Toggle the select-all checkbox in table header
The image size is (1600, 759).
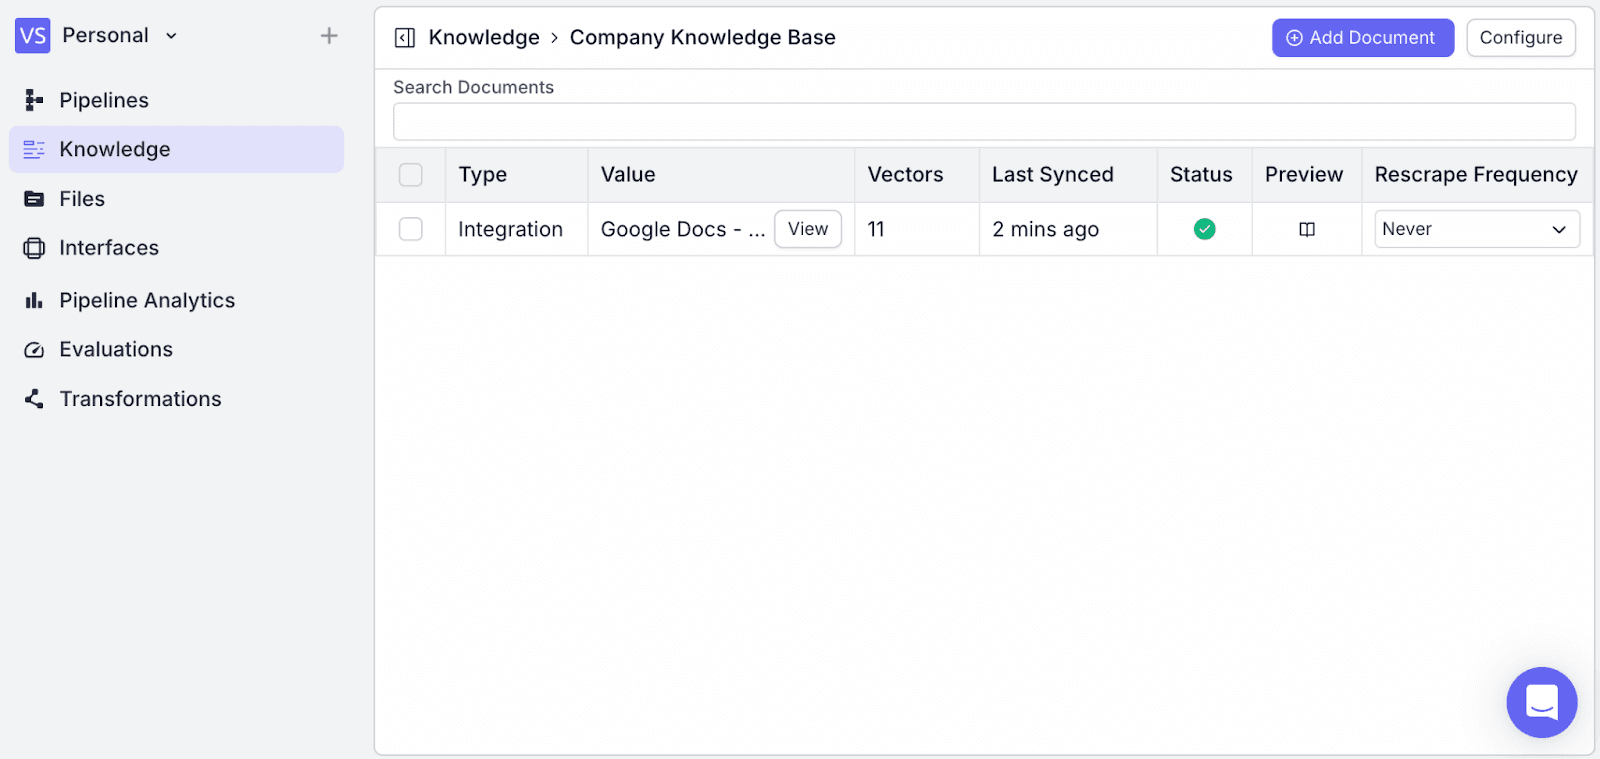(x=411, y=175)
